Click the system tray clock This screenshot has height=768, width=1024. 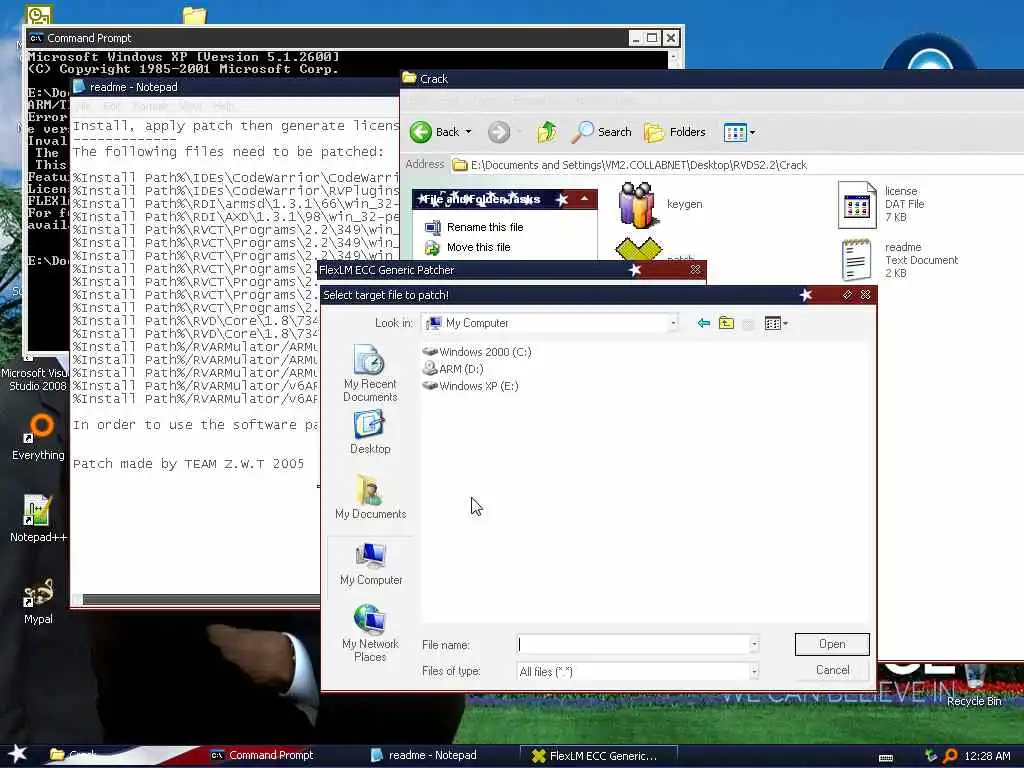click(x=987, y=756)
